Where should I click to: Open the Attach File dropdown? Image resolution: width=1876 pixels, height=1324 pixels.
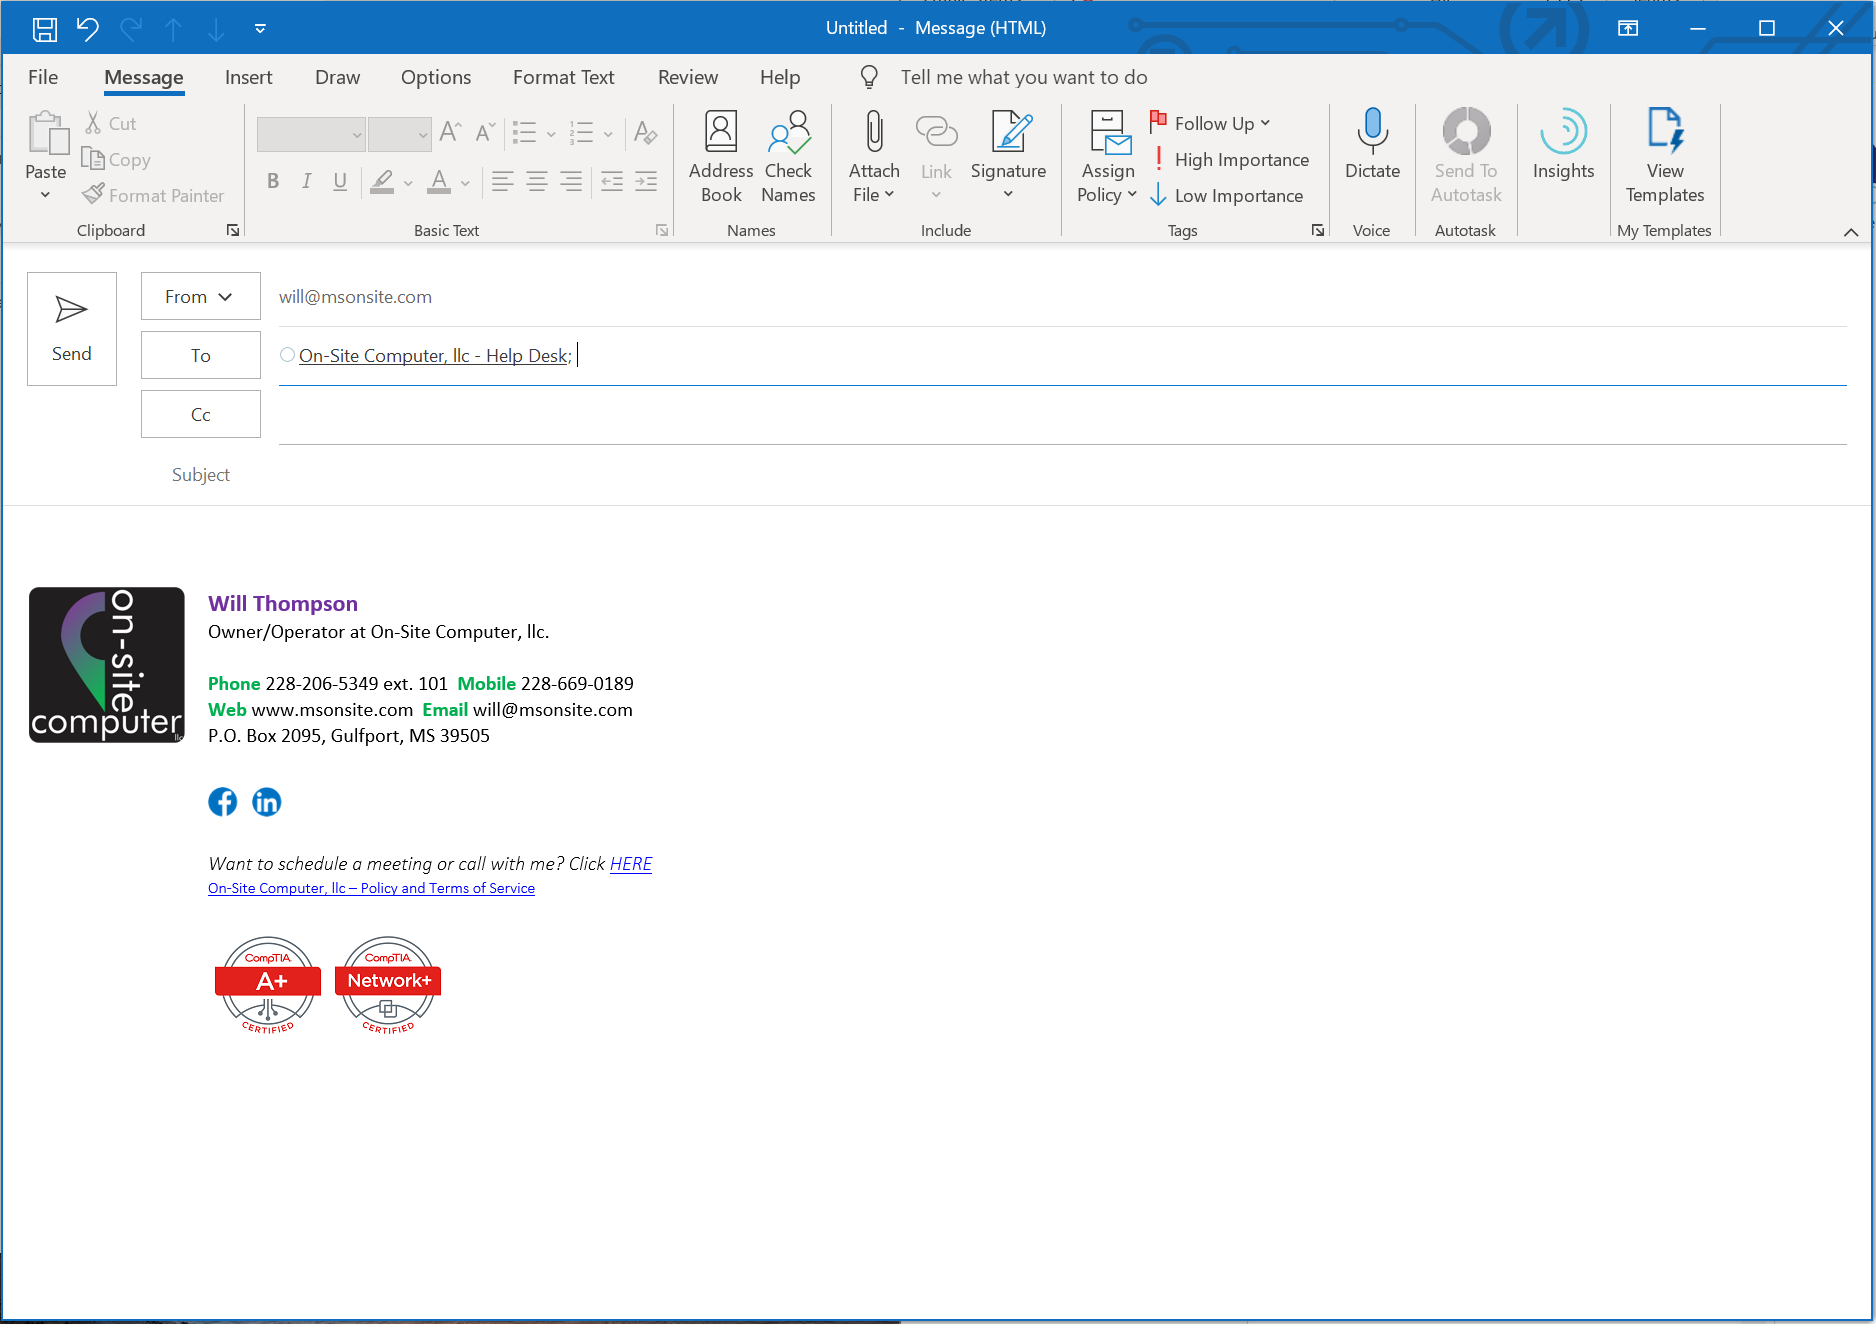click(874, 157)
